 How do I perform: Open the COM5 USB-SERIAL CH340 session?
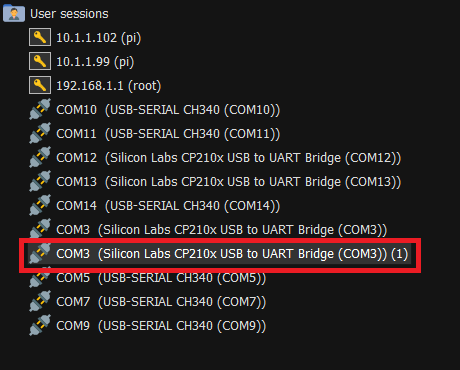[x=161, y=278]
